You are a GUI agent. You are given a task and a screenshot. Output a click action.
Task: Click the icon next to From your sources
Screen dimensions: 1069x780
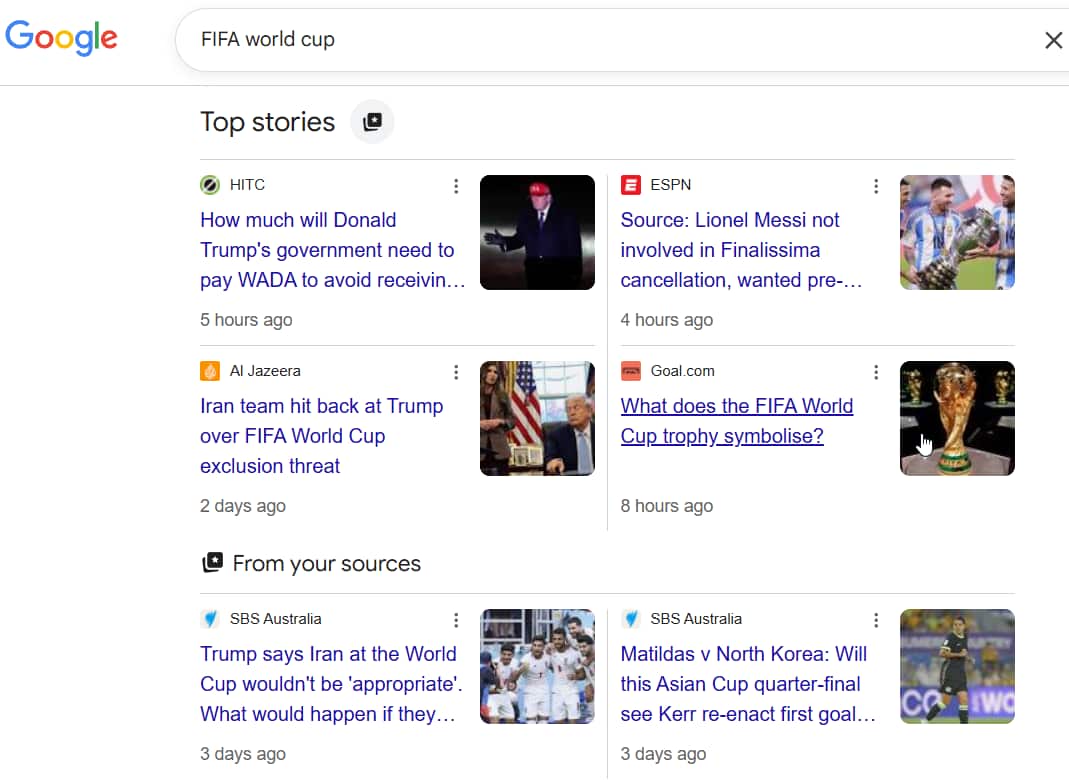213,563
